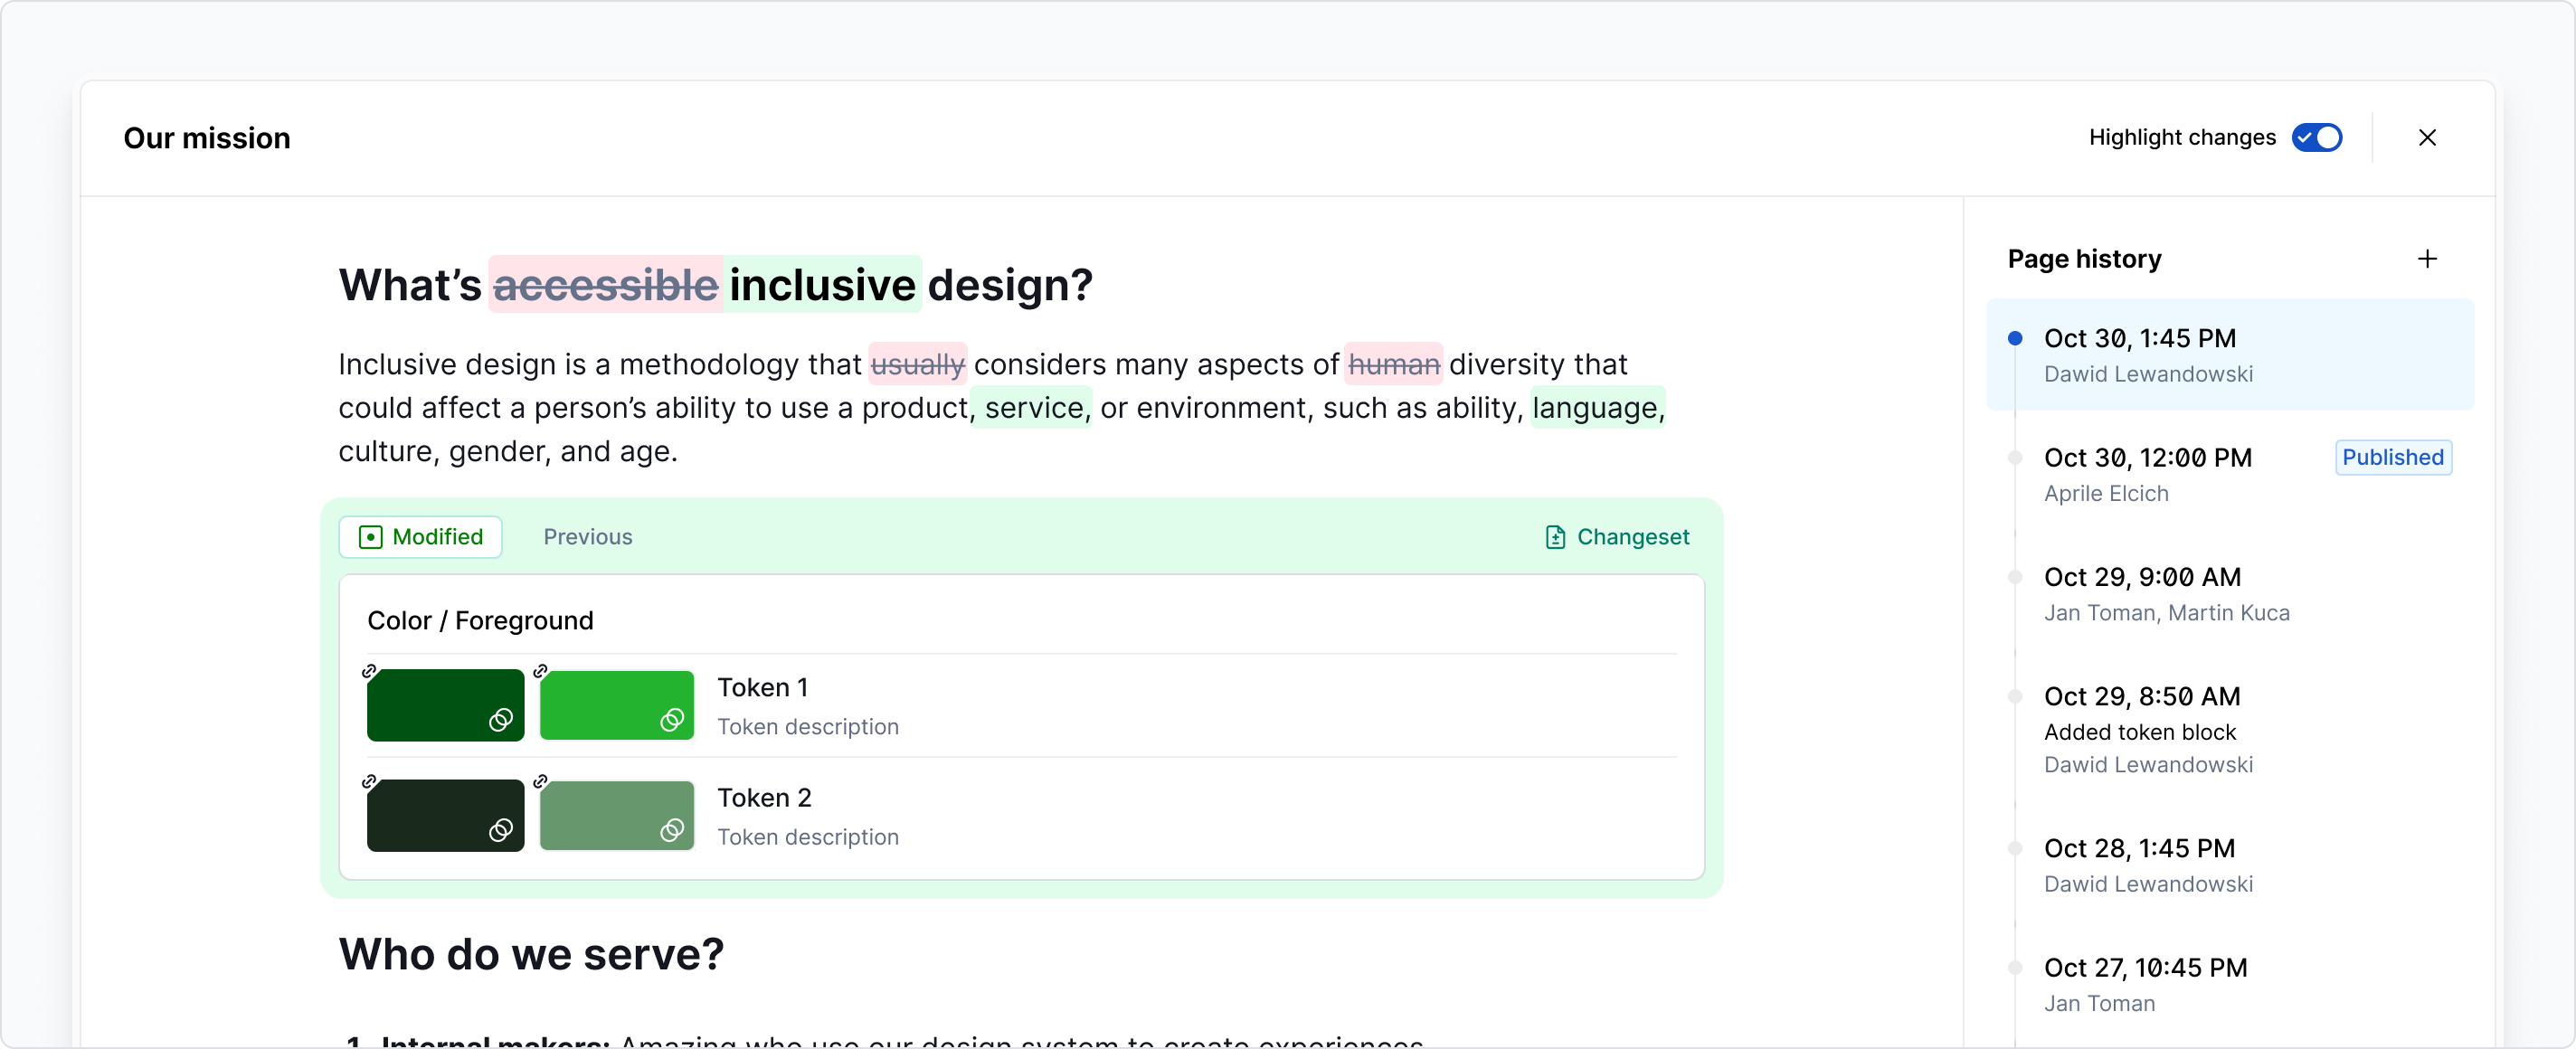Click the Aprile Elcich author name

point(2106,494)
